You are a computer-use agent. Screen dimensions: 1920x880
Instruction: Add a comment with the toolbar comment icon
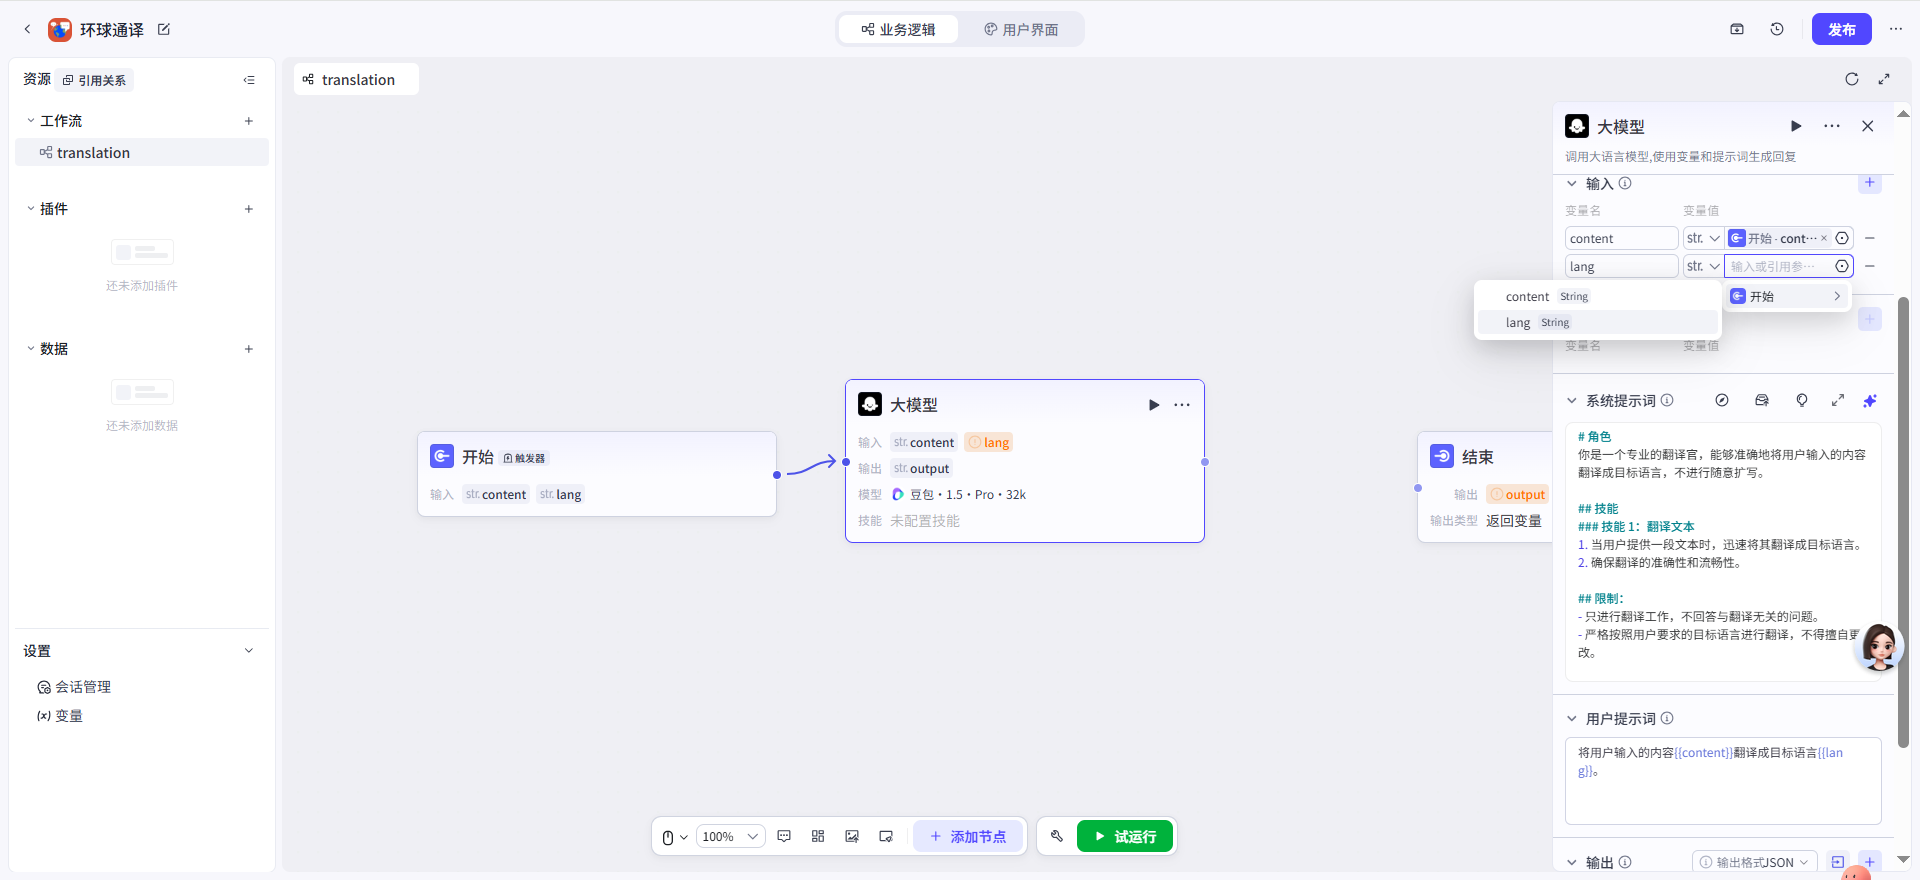[x=784, y=836]
